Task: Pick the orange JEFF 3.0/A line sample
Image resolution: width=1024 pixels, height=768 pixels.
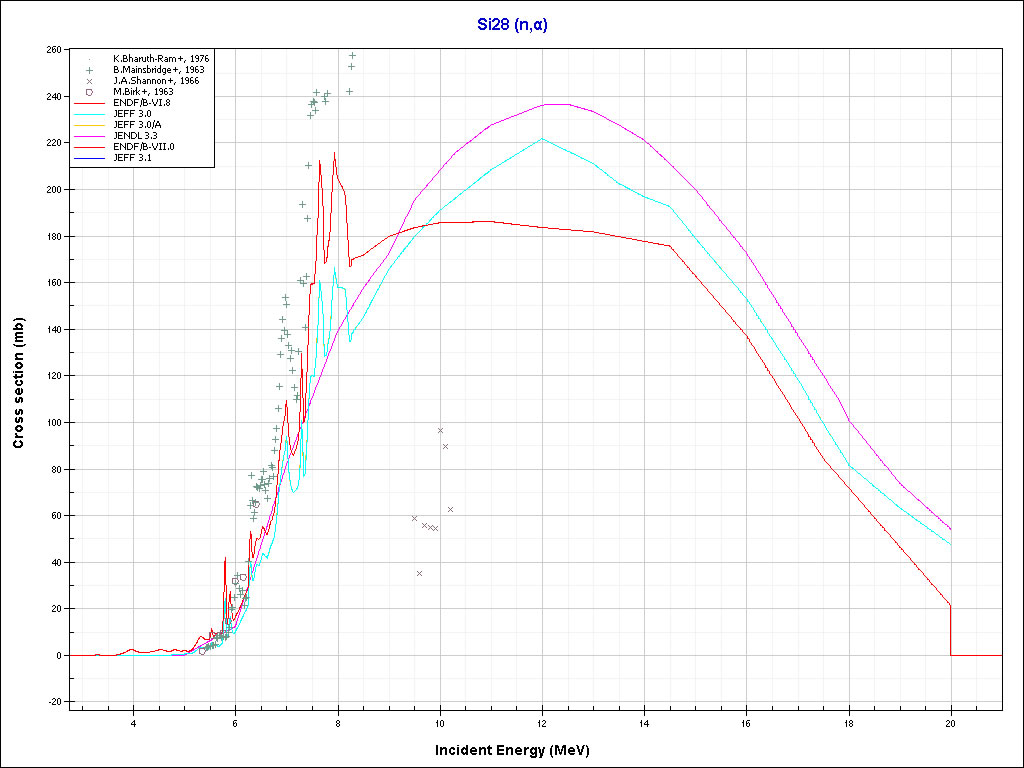Action: pos(90,124)
